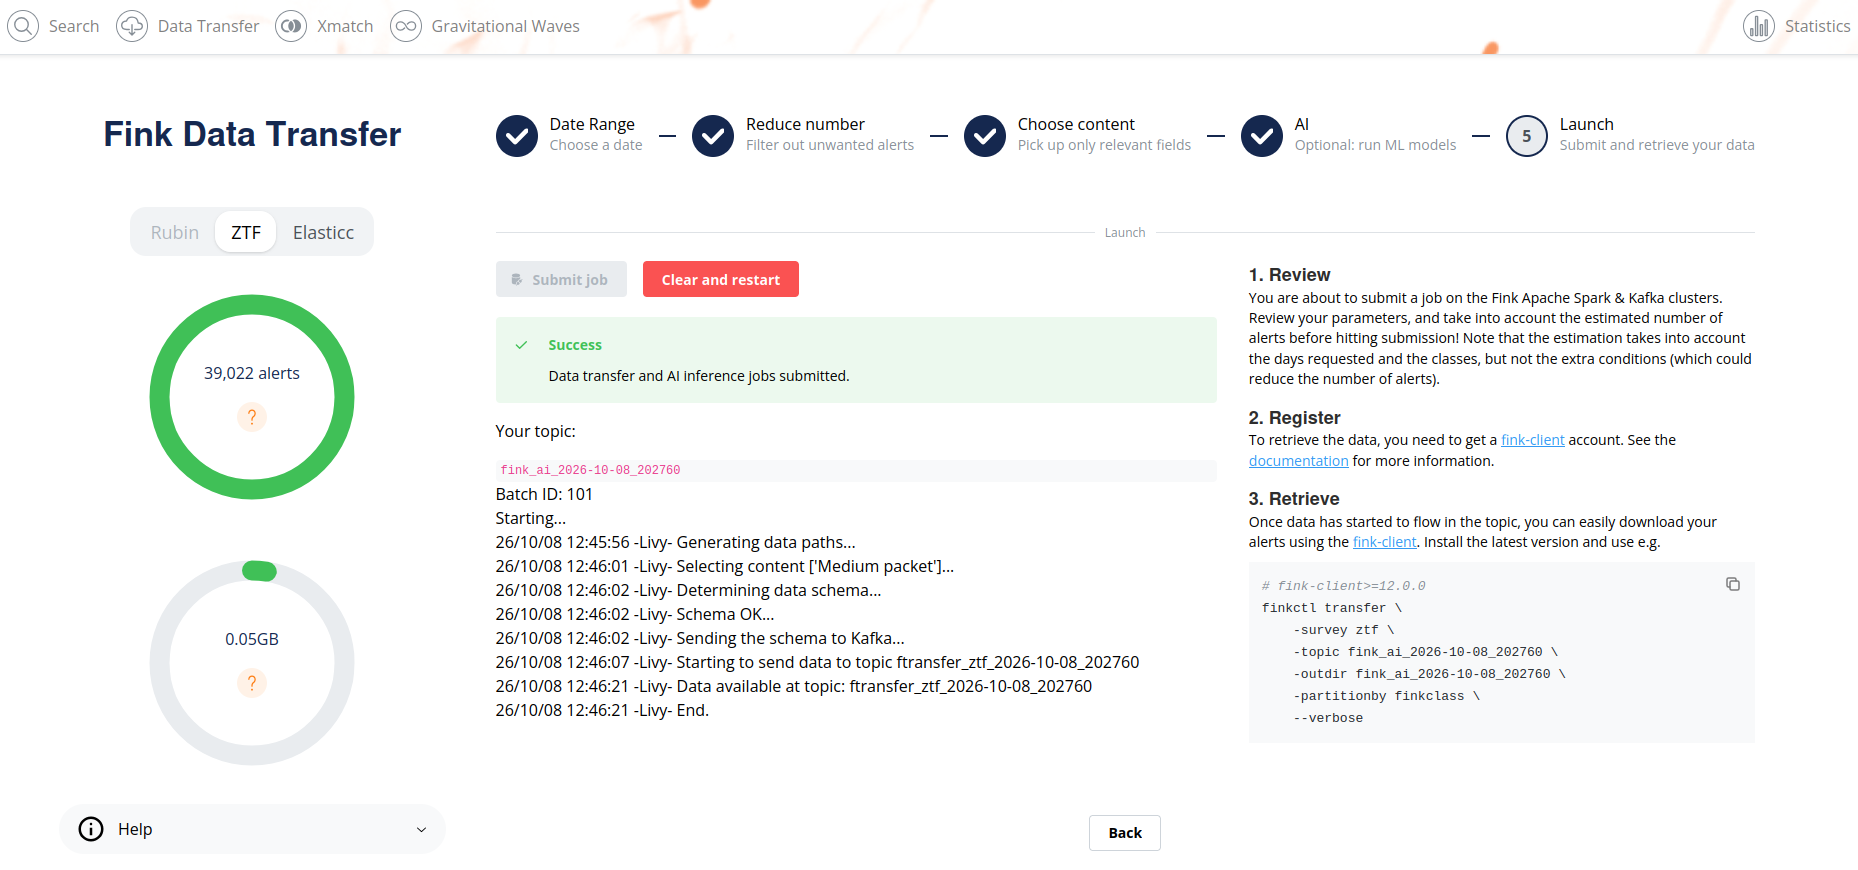The width and height of the screenshot is (1858, 870).
Task: Click the Date Range step title
Action: [592, 124]
